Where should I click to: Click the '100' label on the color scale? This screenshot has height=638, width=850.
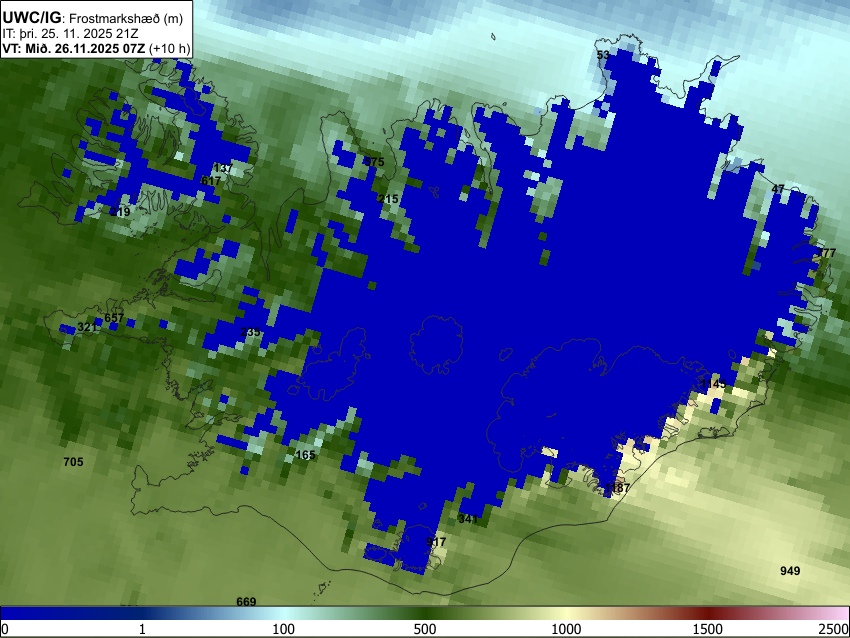(x=284, y=629)
